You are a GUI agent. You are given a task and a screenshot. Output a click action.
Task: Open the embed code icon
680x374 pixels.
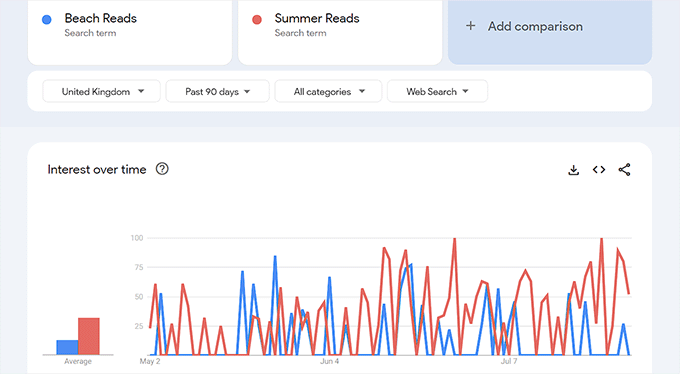[x=599, y=170]
